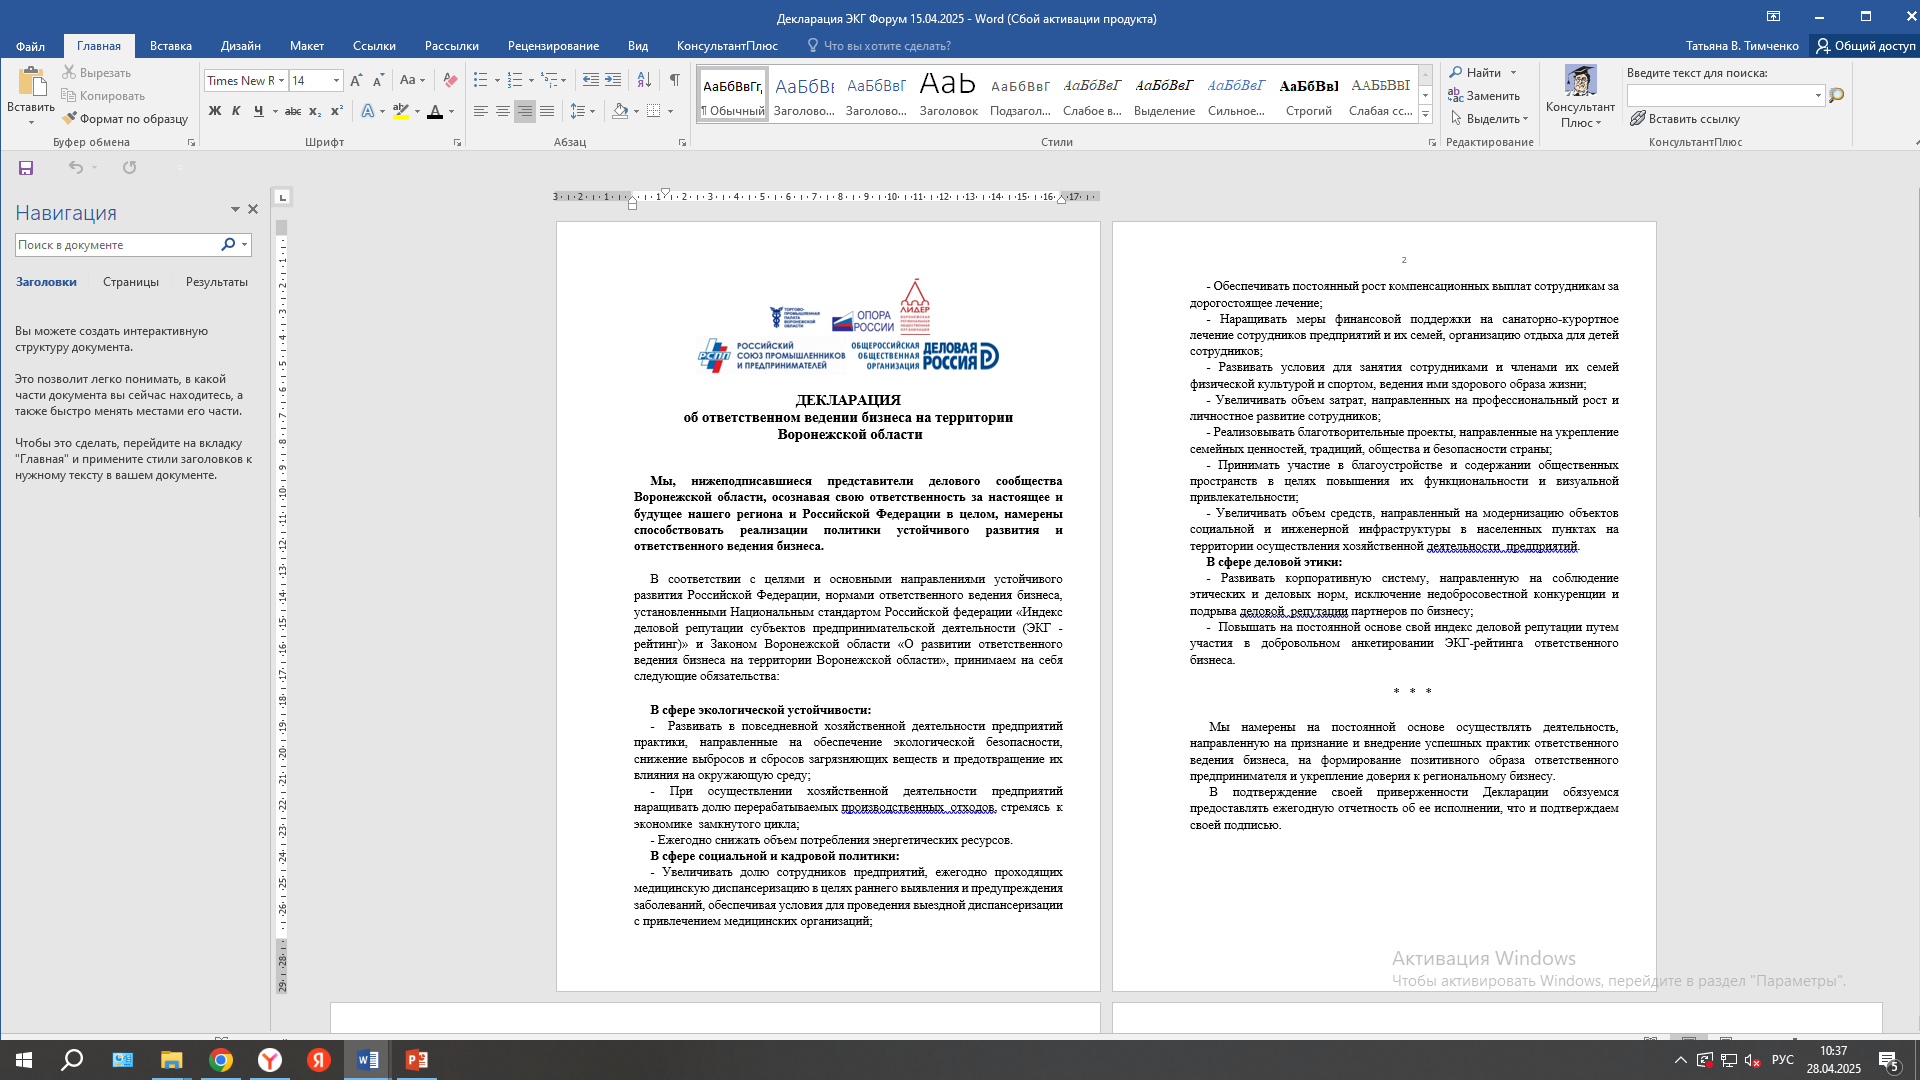Open the Файл tab
Image resolution: width=1920 pixels, height=1080 pixels.
[x=30, y=46]
